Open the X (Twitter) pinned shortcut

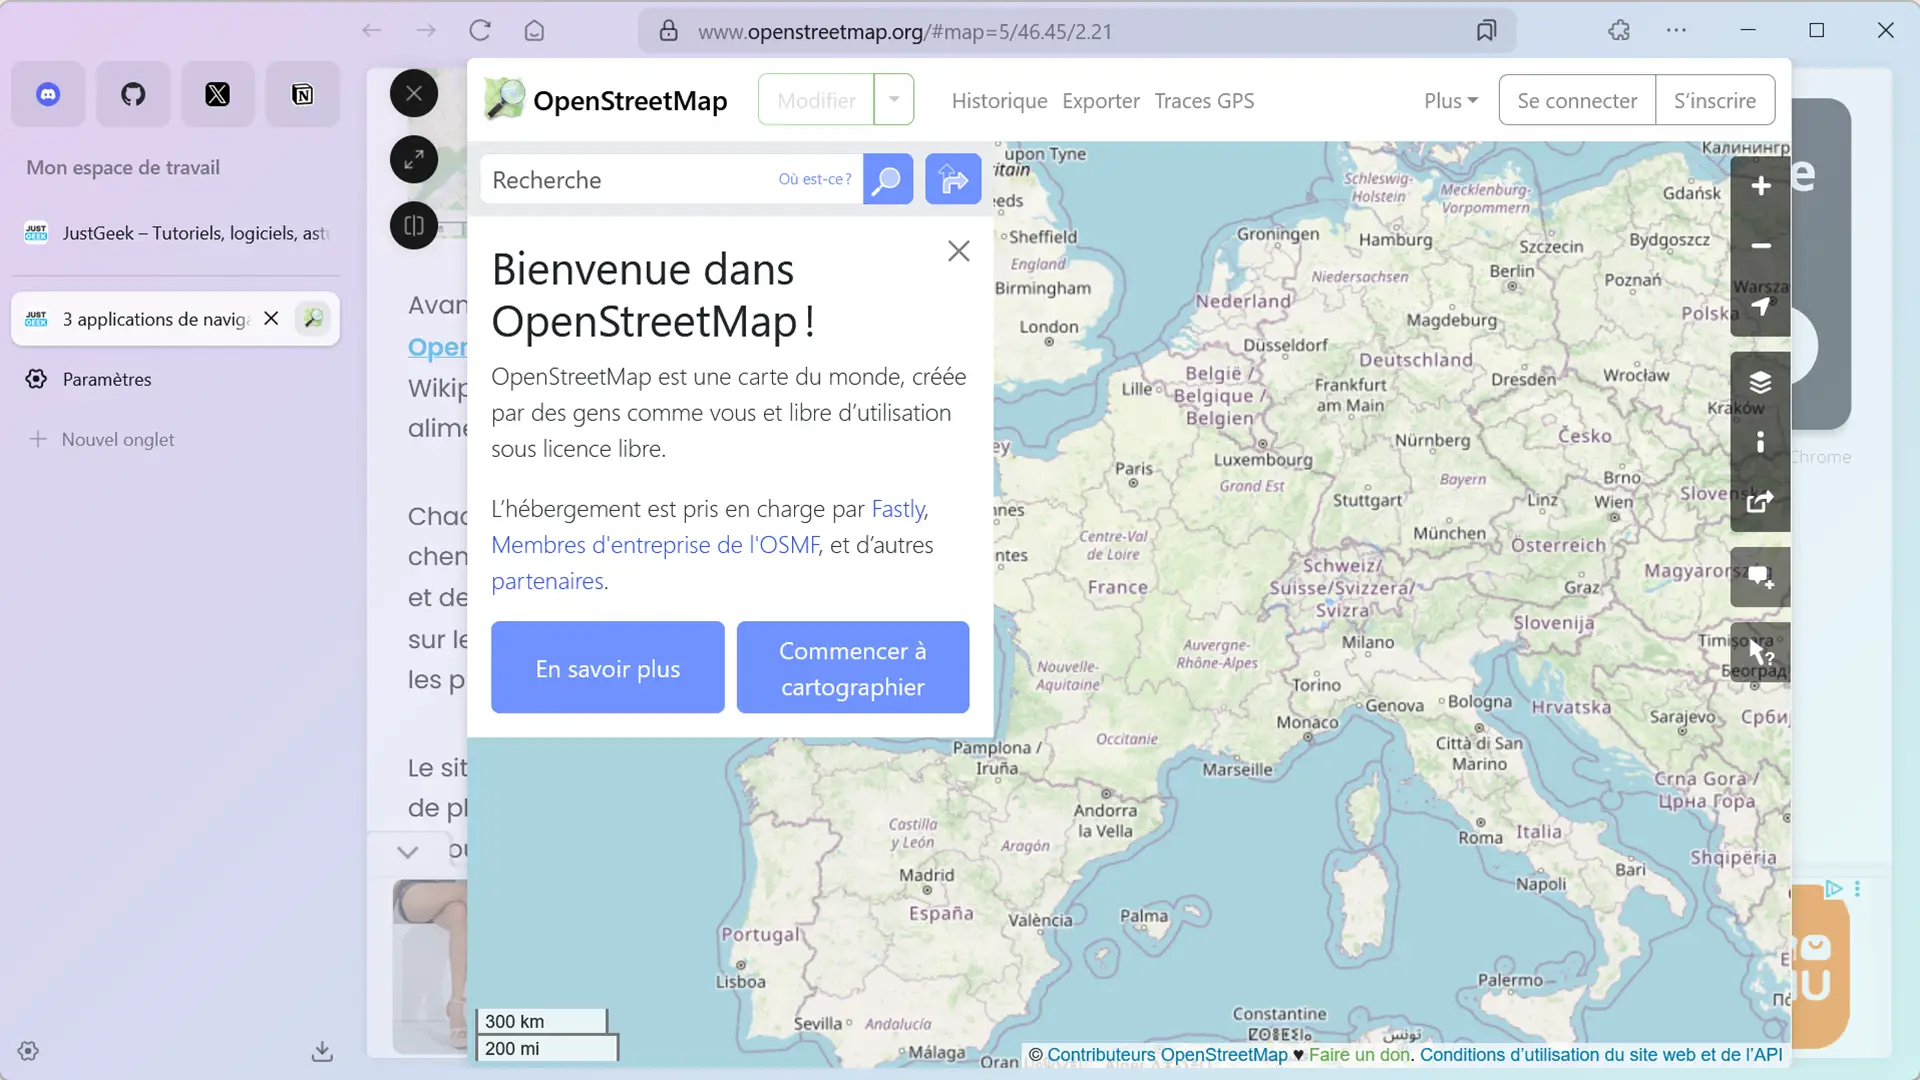(x=217, y=94)
